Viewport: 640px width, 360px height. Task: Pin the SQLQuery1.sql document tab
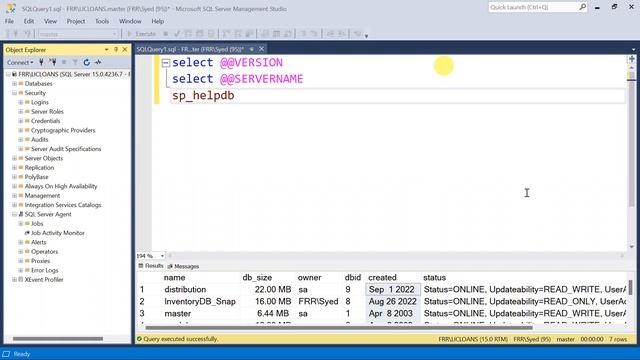click(x=252, y=49)
